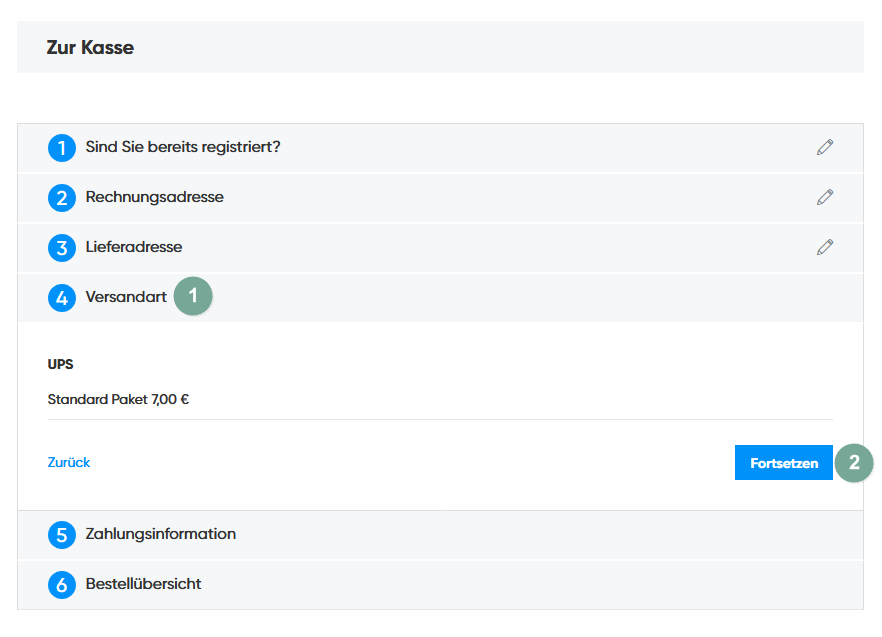Expand the Bestellübersicht section title
This screenshot has height=637, width=882.
click(x=143, y=584)
